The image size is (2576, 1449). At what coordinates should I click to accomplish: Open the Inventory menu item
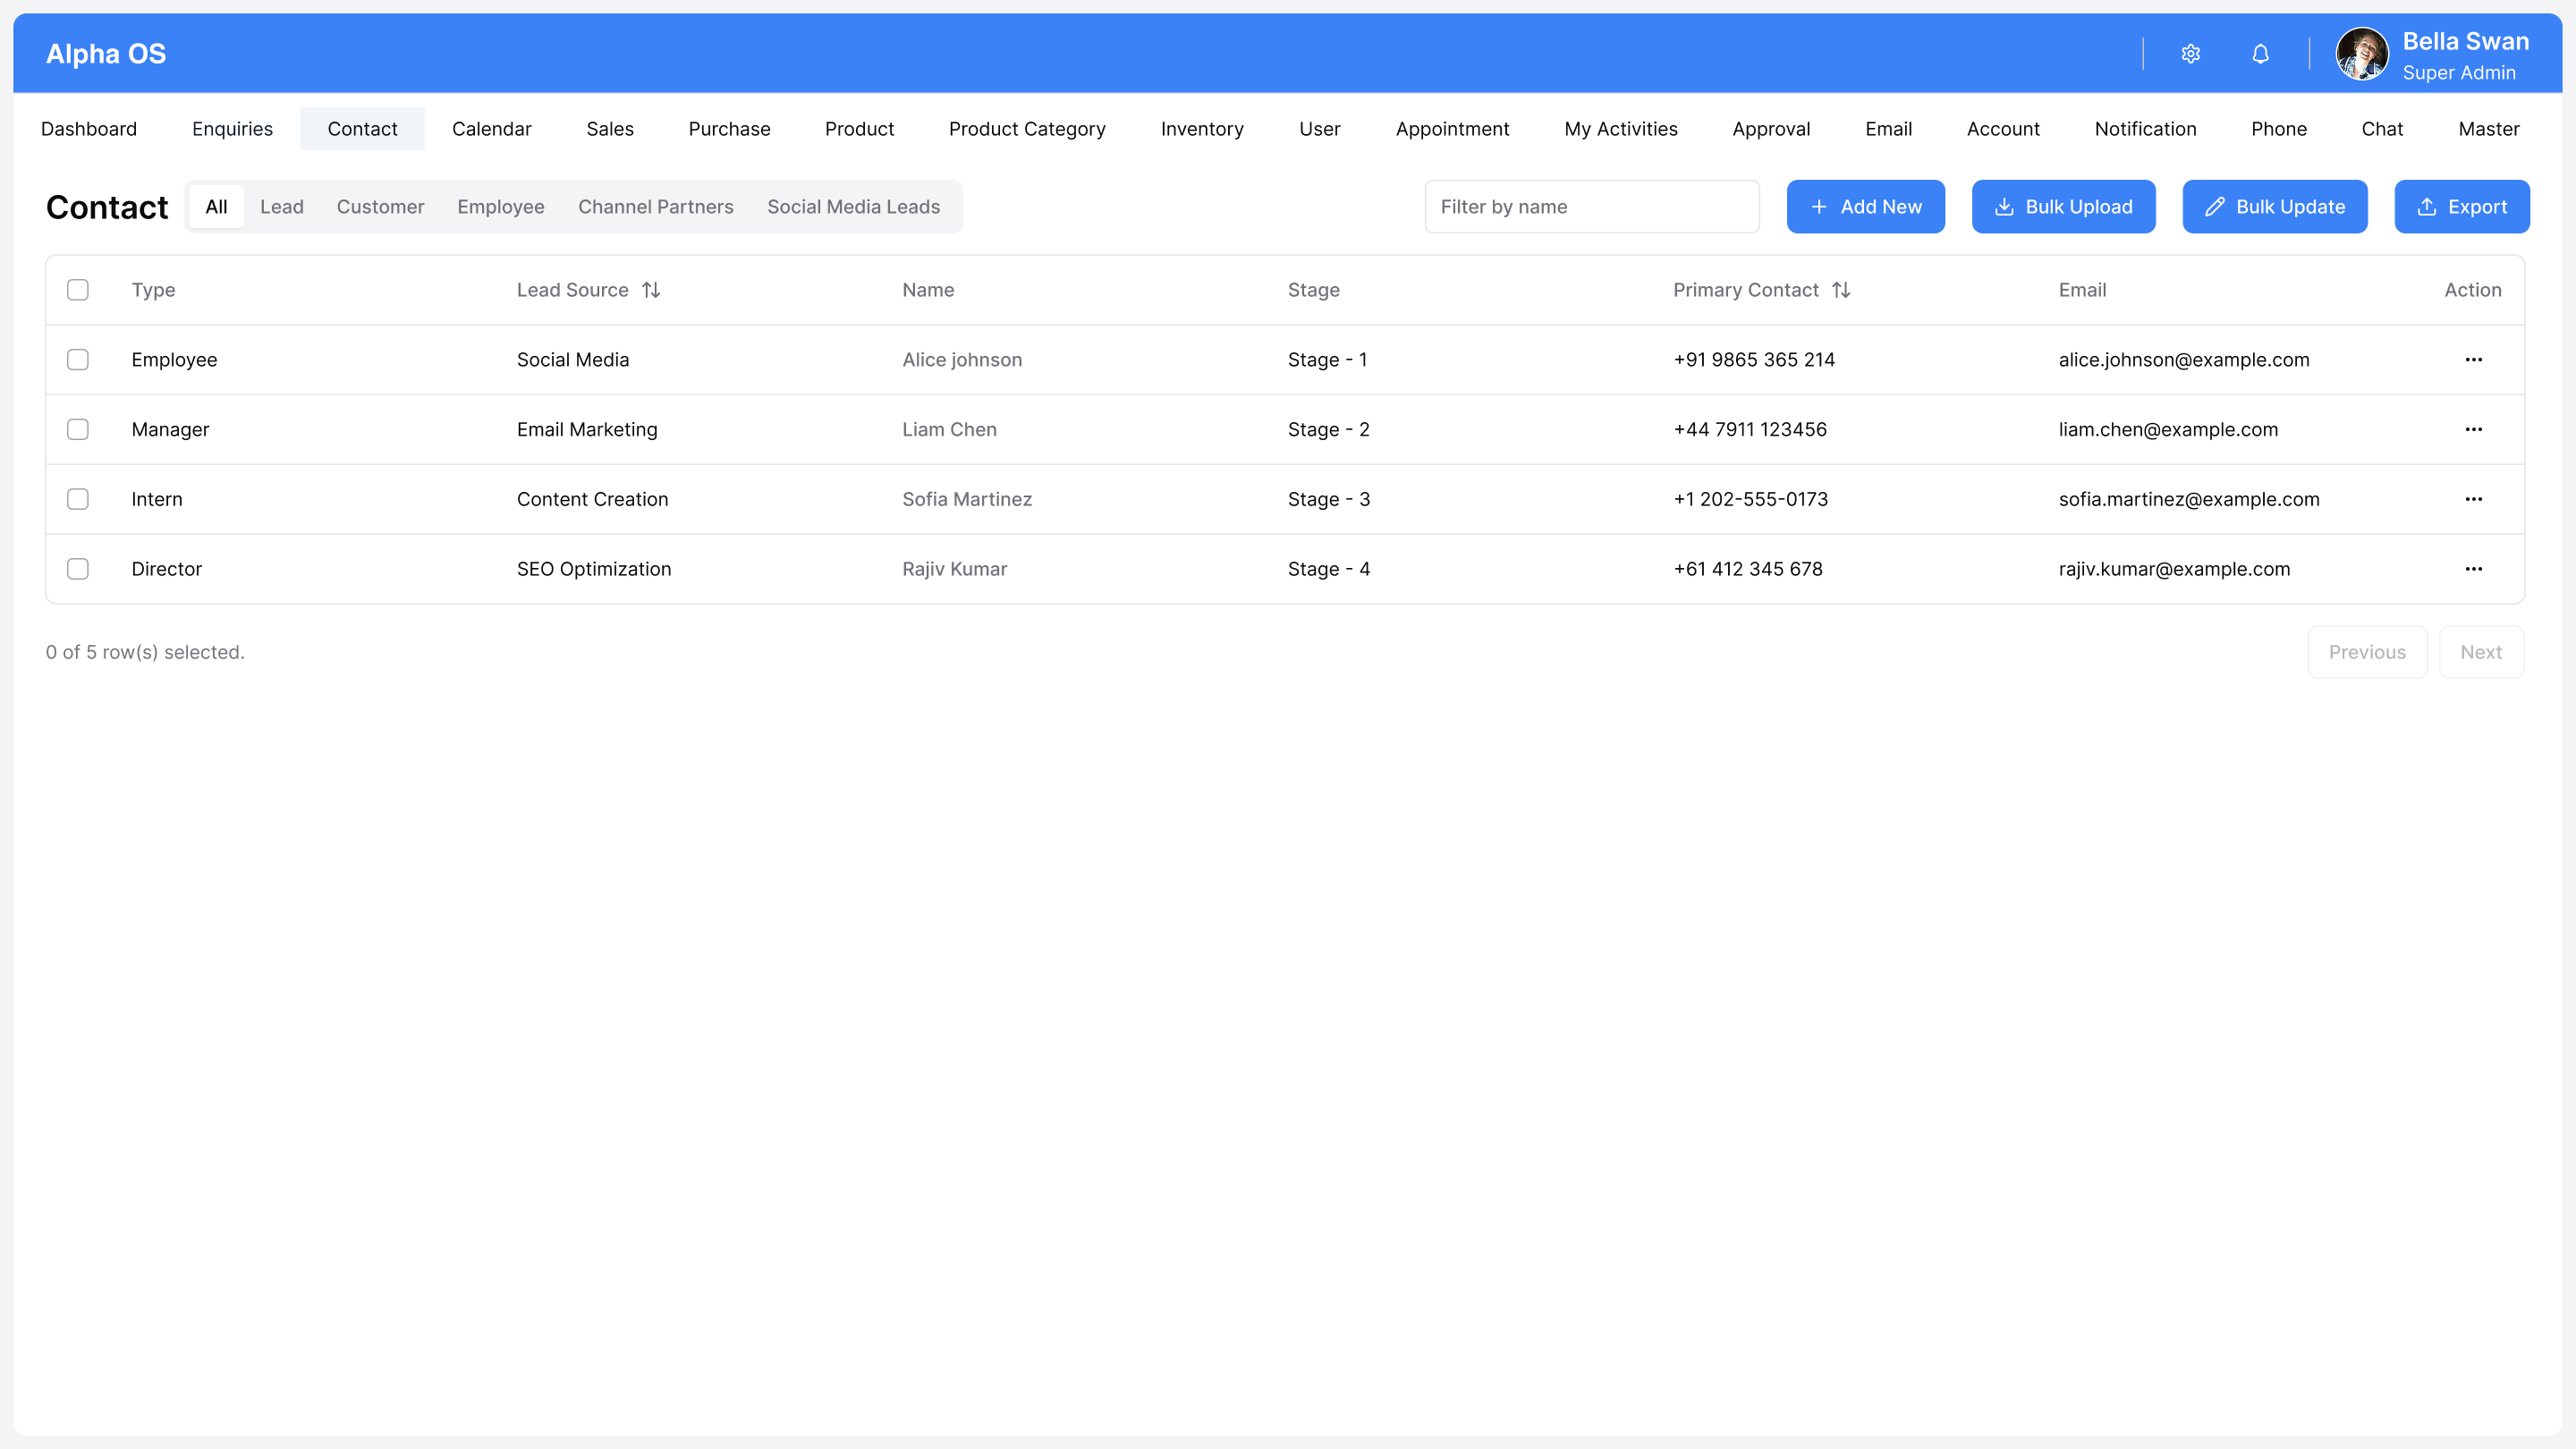click(x=1202, y=129)
